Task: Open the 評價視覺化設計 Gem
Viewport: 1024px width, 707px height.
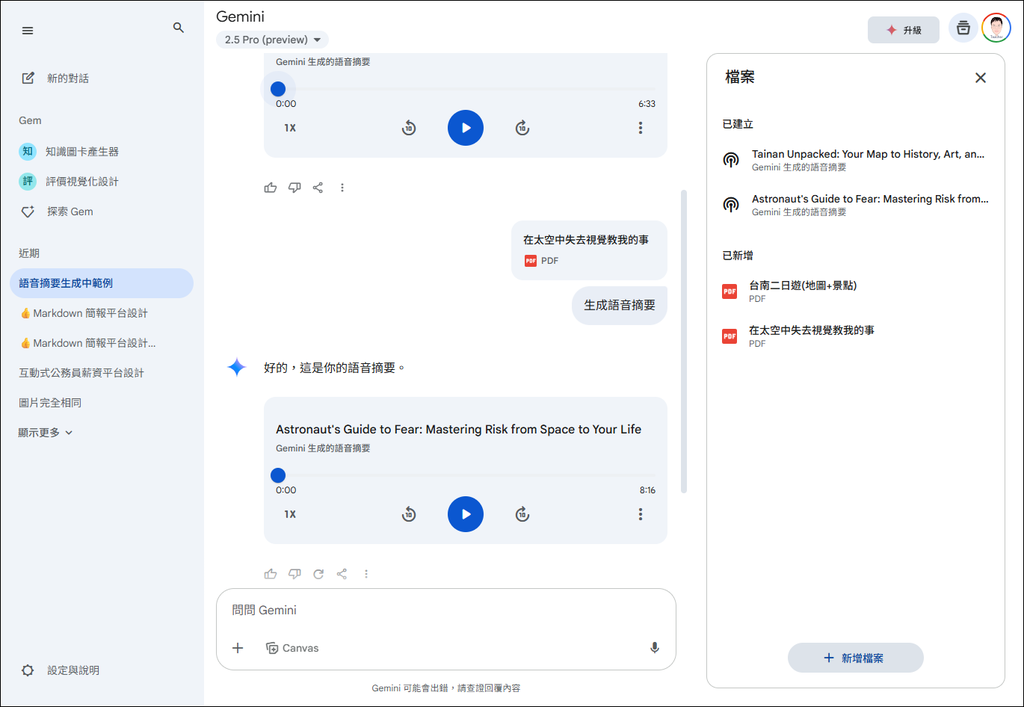Action: pyautogui.click(x=82, y=181)
